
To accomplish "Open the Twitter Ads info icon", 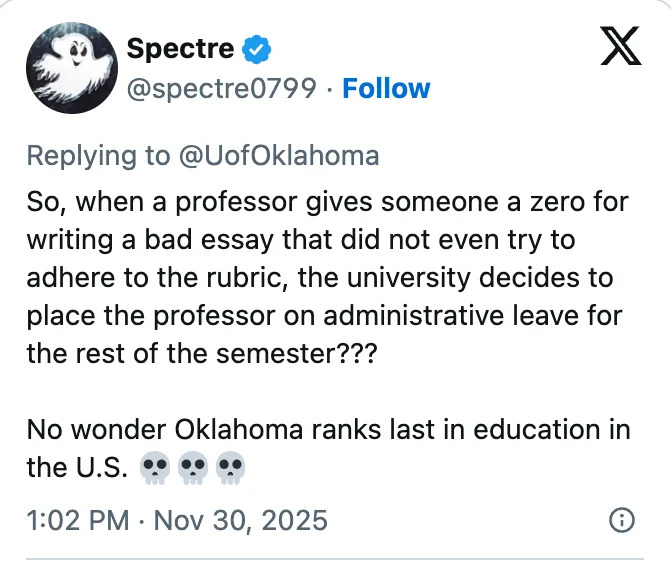I will tap(621, 520).
